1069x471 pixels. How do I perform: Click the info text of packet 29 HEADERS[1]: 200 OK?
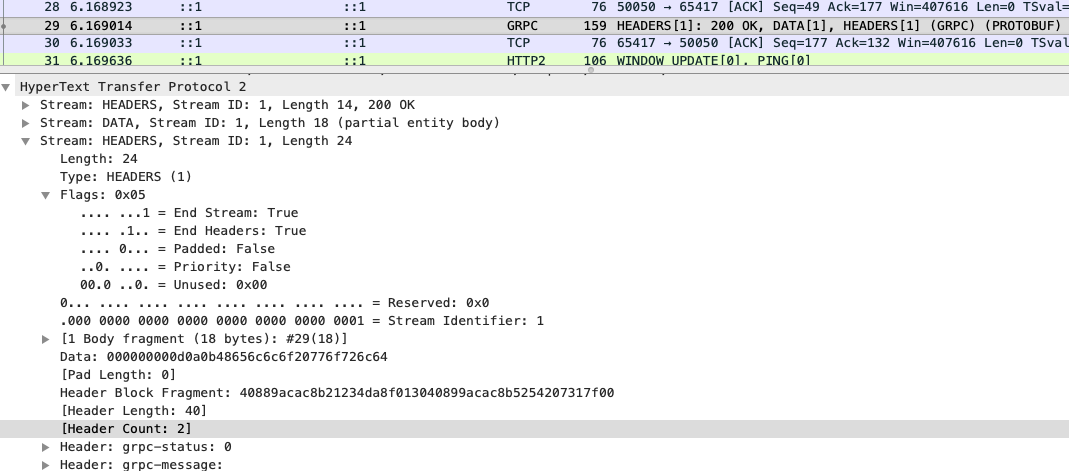point(839,26)
